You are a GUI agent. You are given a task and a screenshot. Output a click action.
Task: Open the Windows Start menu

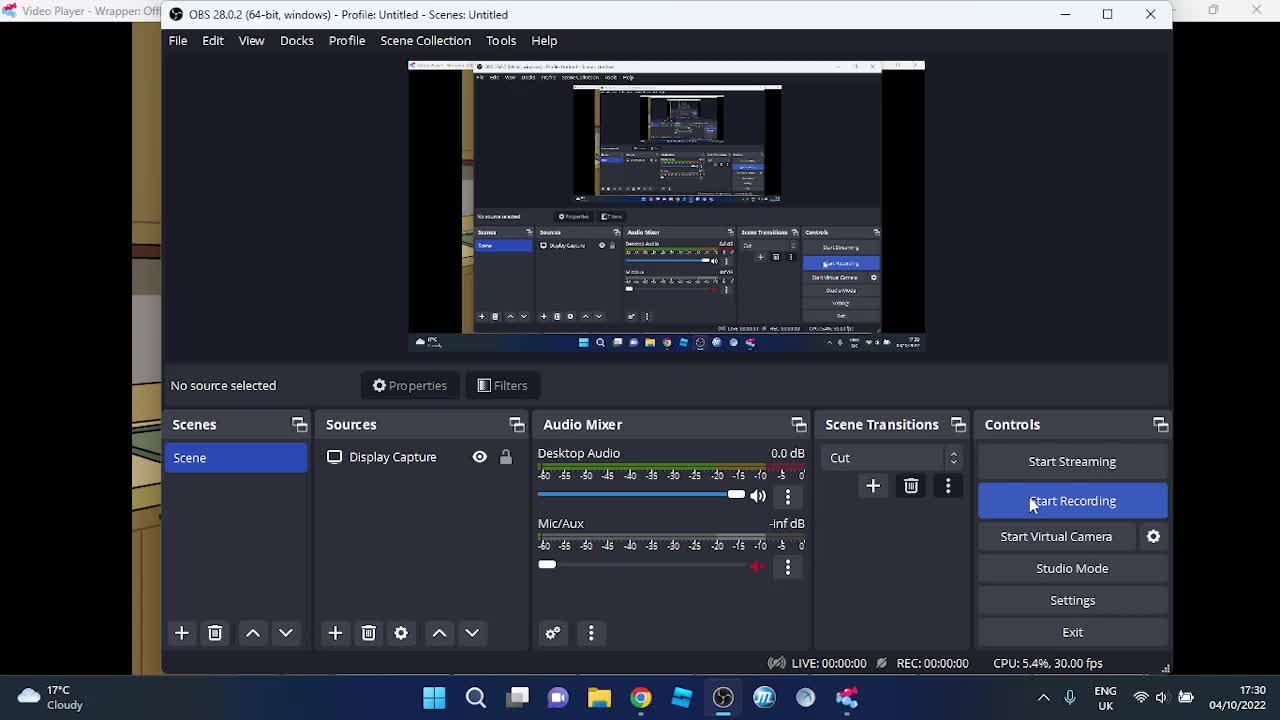434,698
